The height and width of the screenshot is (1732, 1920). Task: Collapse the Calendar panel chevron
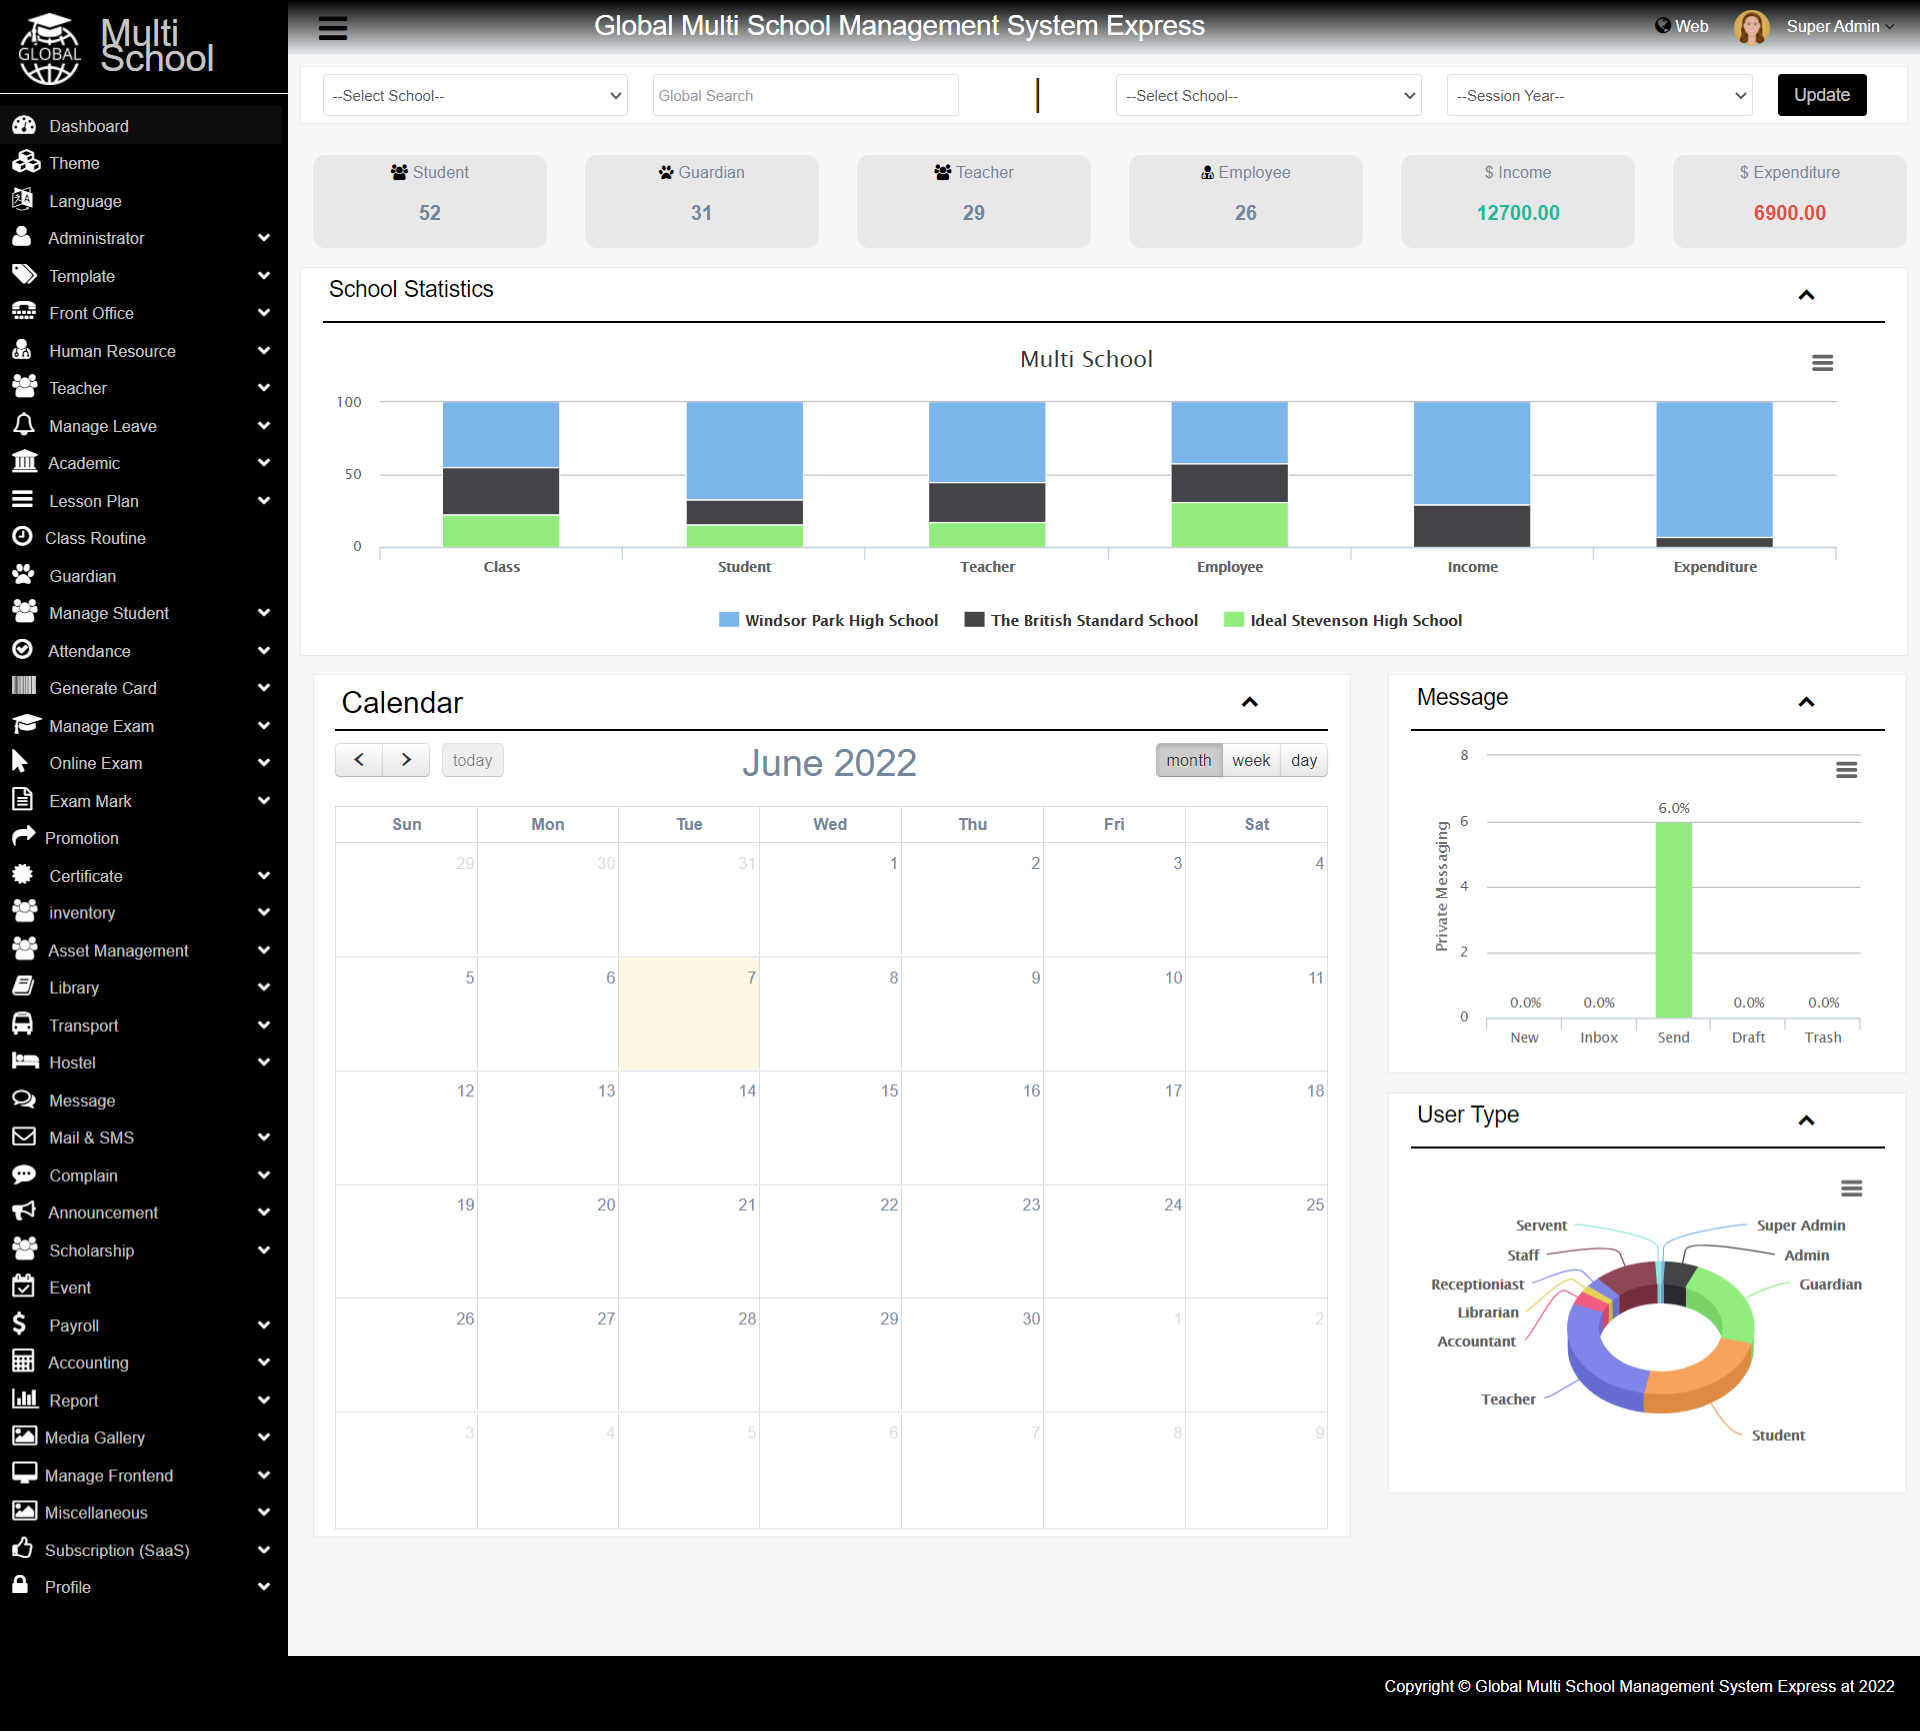click(1249, 702)
